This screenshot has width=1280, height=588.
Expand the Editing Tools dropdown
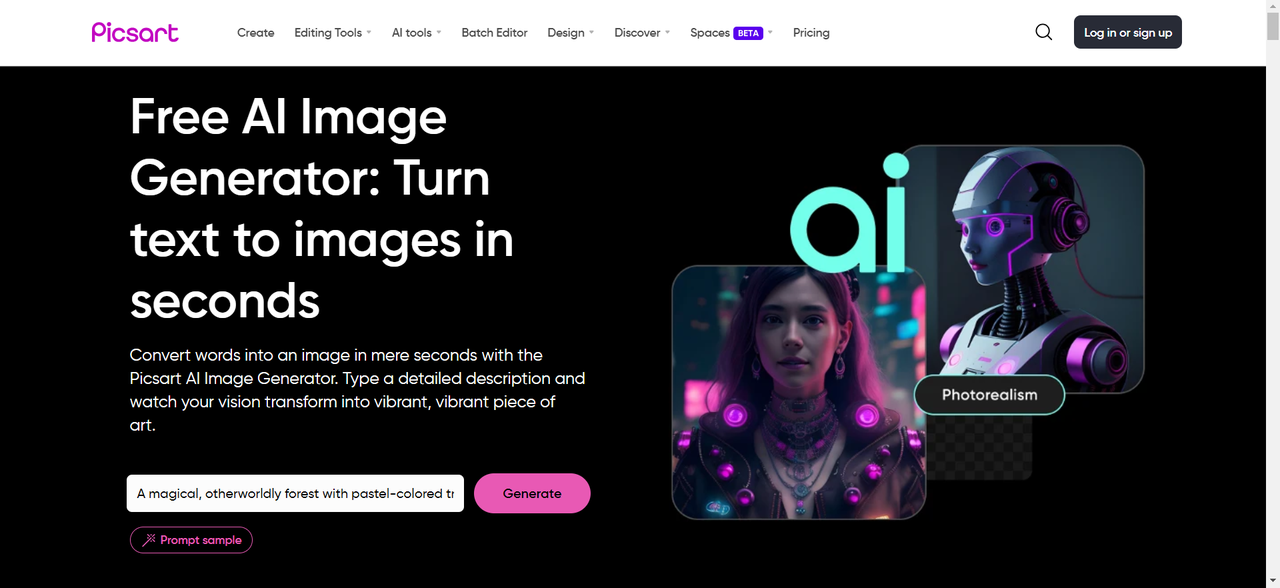pyautogui.click(x=332, y=33)
